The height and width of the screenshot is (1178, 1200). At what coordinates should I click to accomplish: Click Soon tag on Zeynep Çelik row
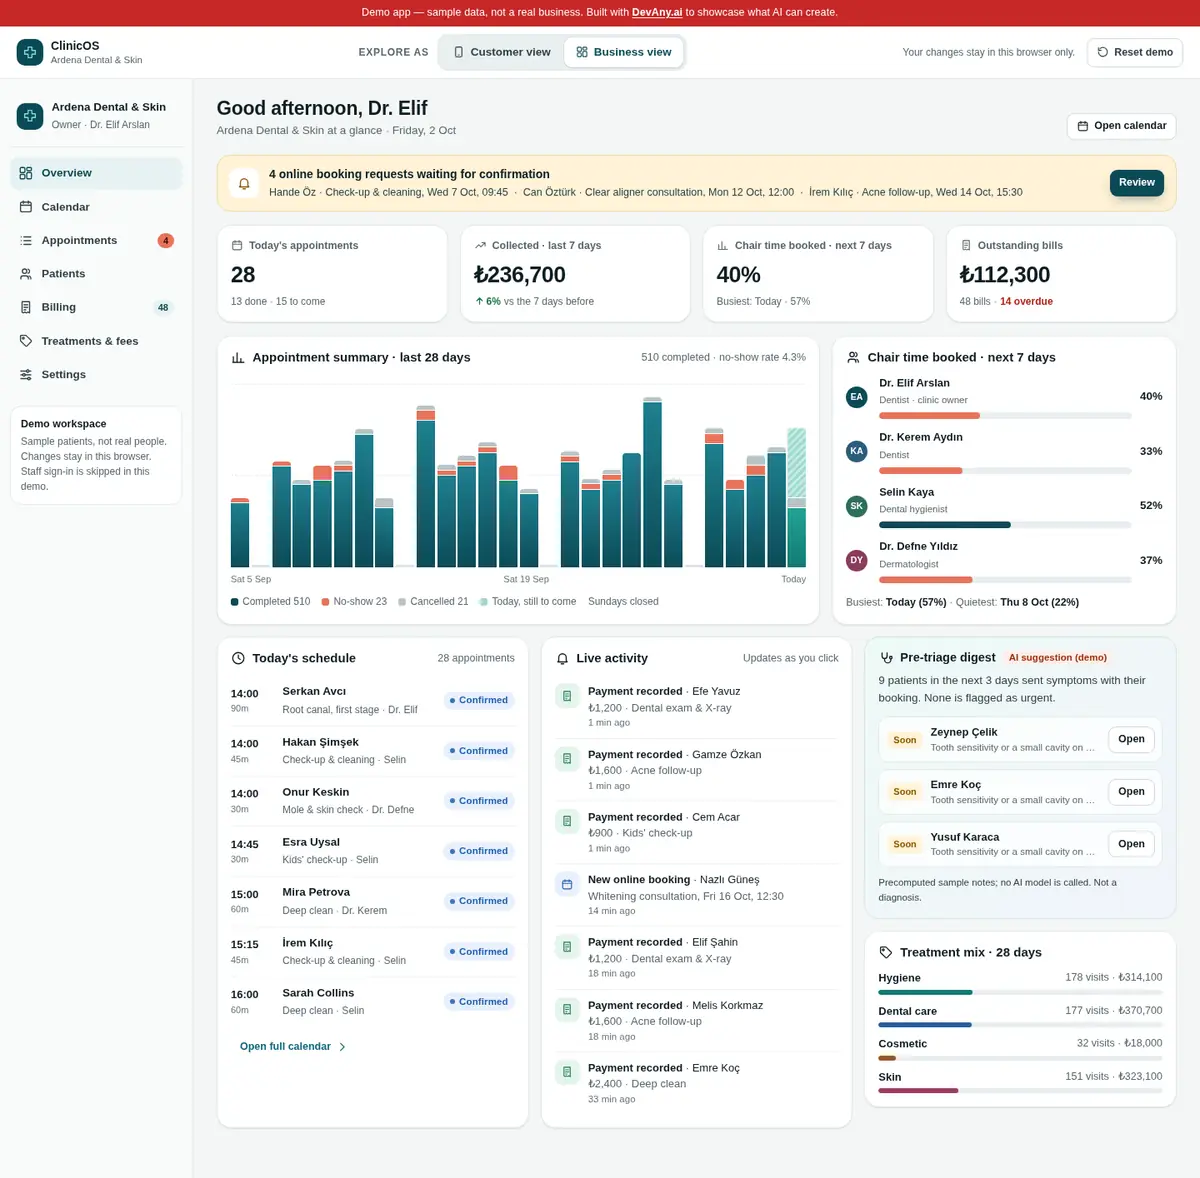[905, 740]
